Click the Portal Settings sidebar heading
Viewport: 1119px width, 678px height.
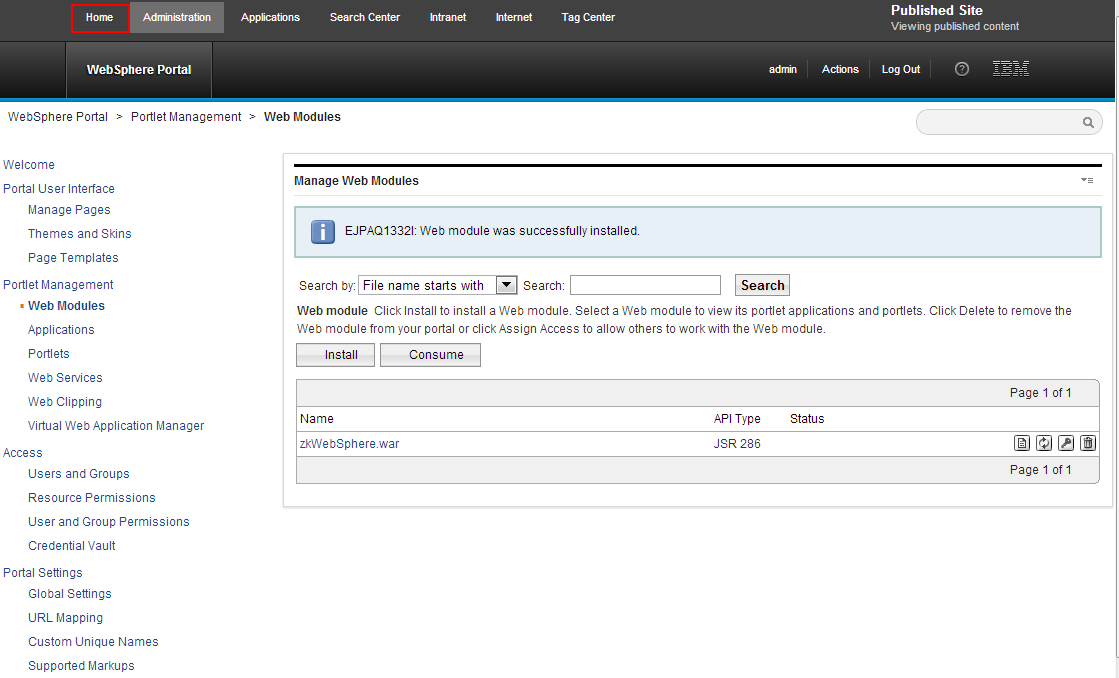click(x=43, y=572)
